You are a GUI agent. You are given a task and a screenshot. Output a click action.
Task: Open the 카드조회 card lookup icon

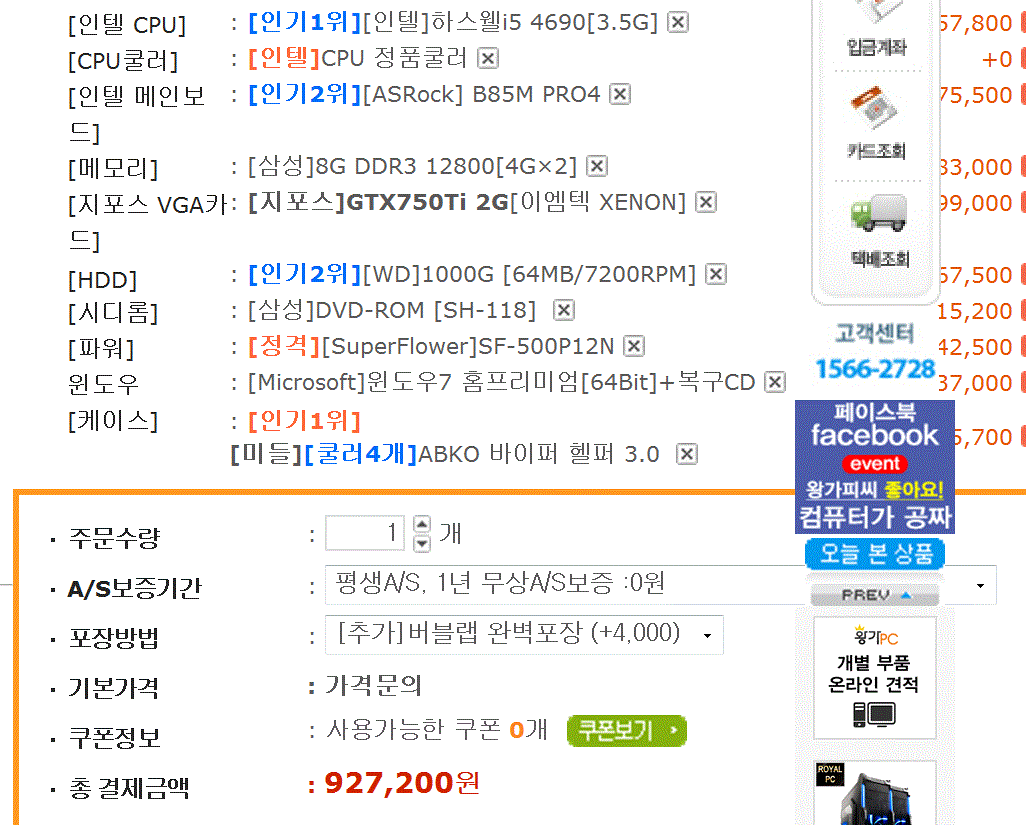pyautogui.click(x=876, y=123)
